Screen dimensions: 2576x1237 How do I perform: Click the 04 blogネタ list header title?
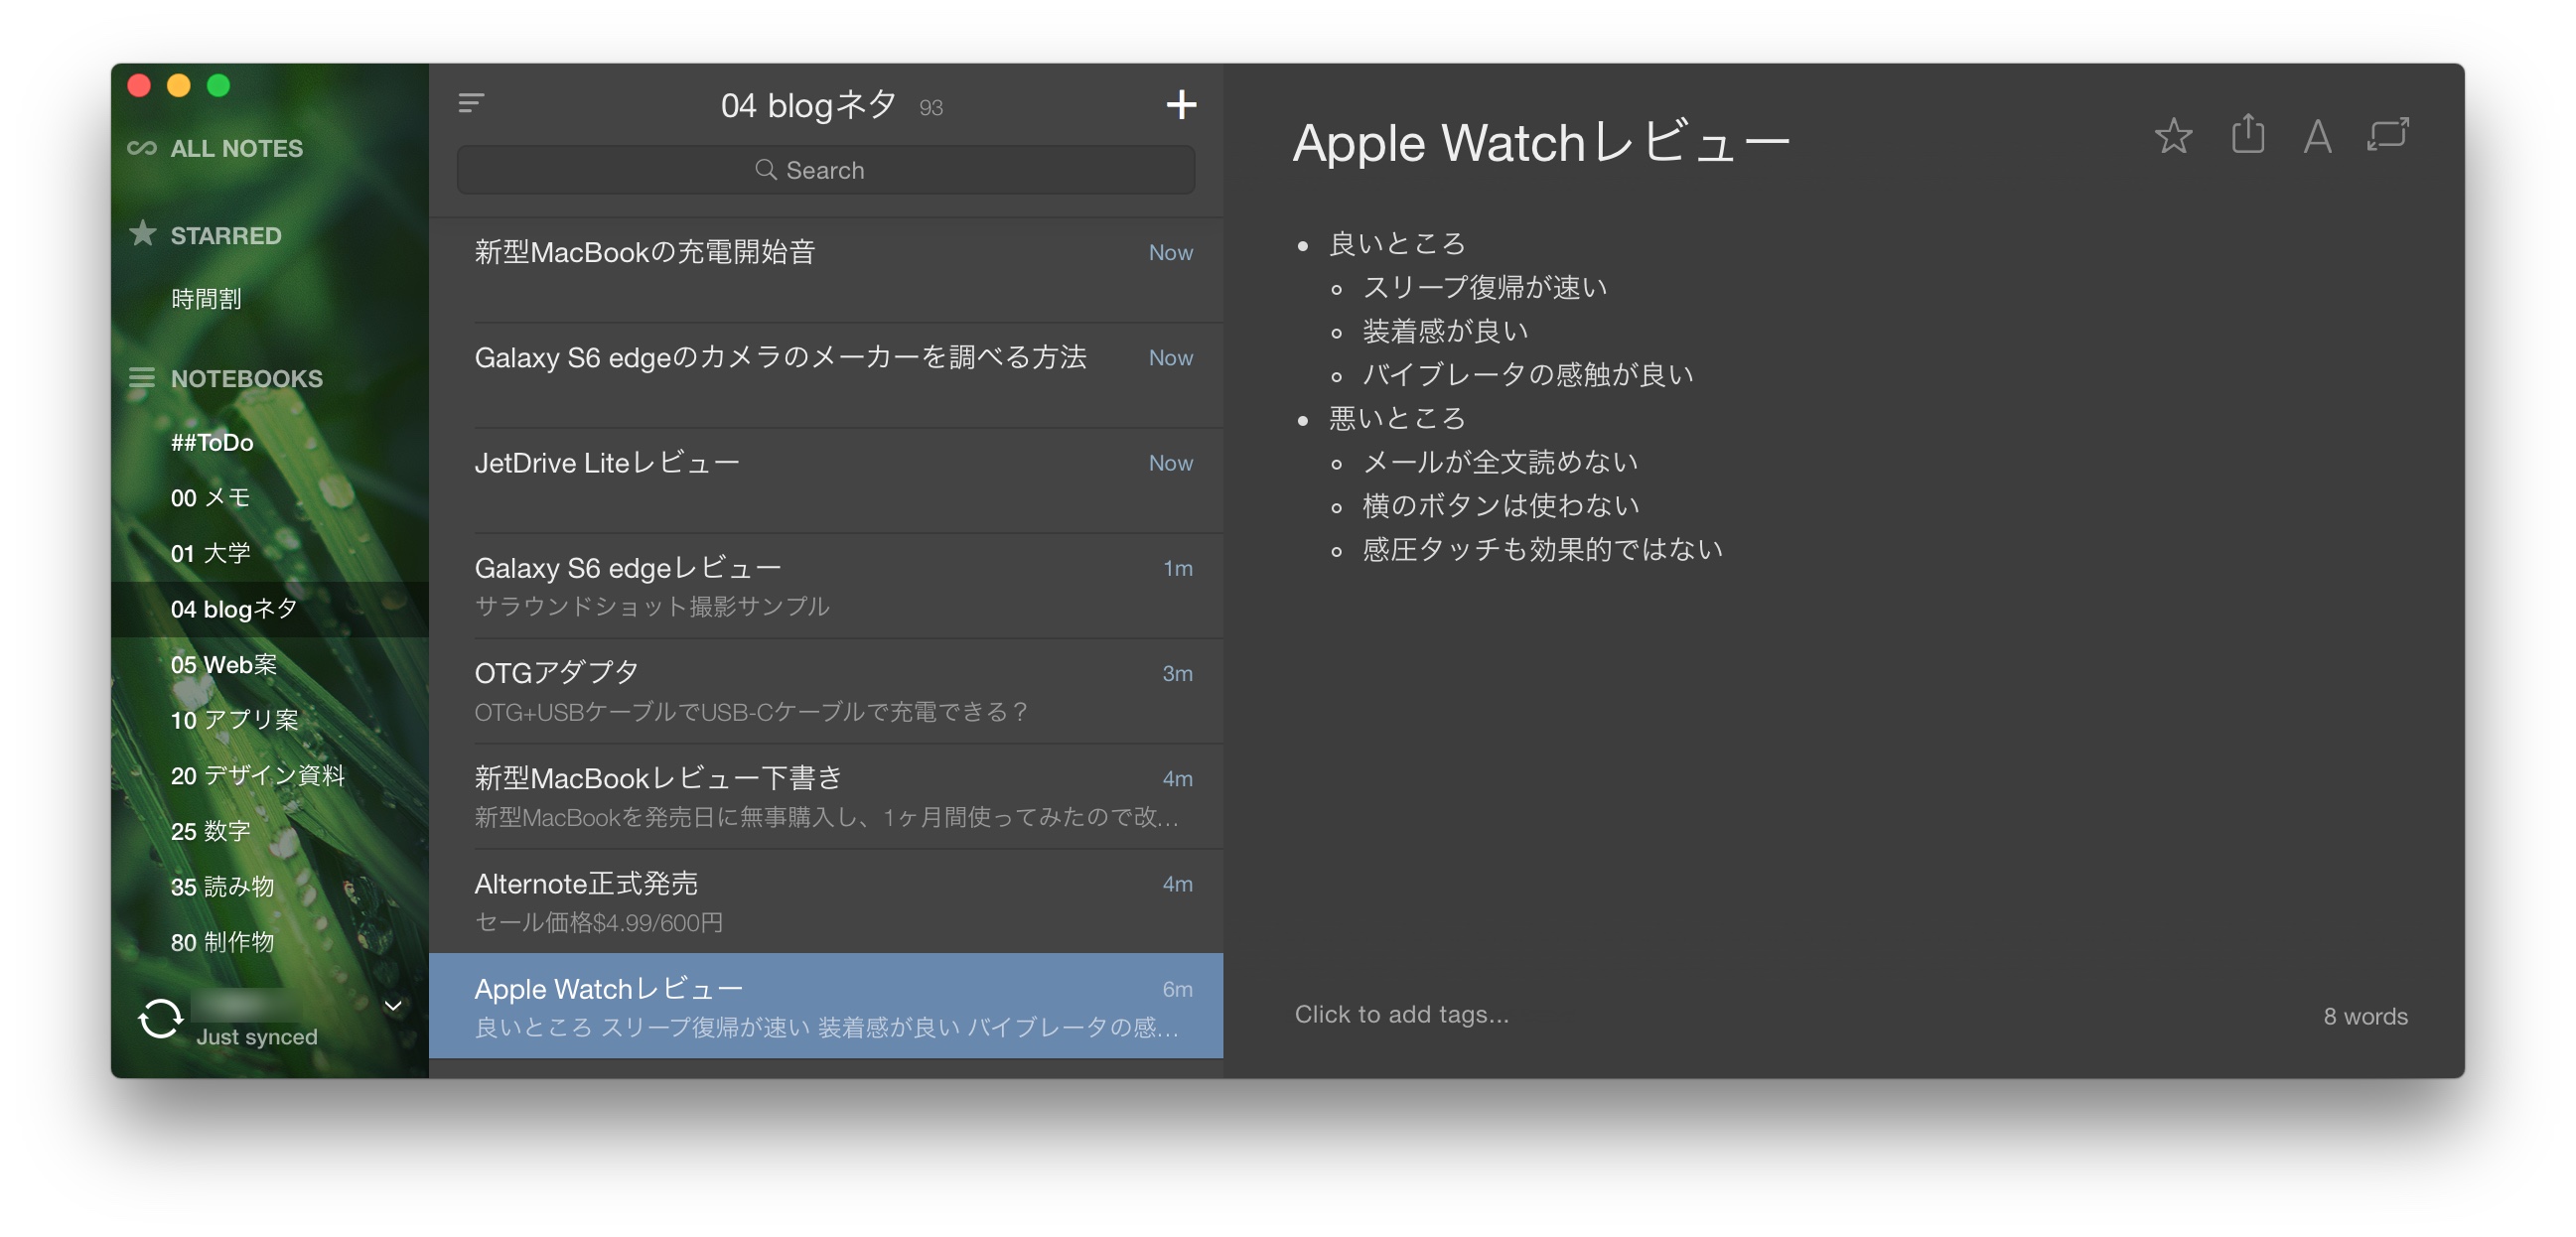click(x=808, y=105)
